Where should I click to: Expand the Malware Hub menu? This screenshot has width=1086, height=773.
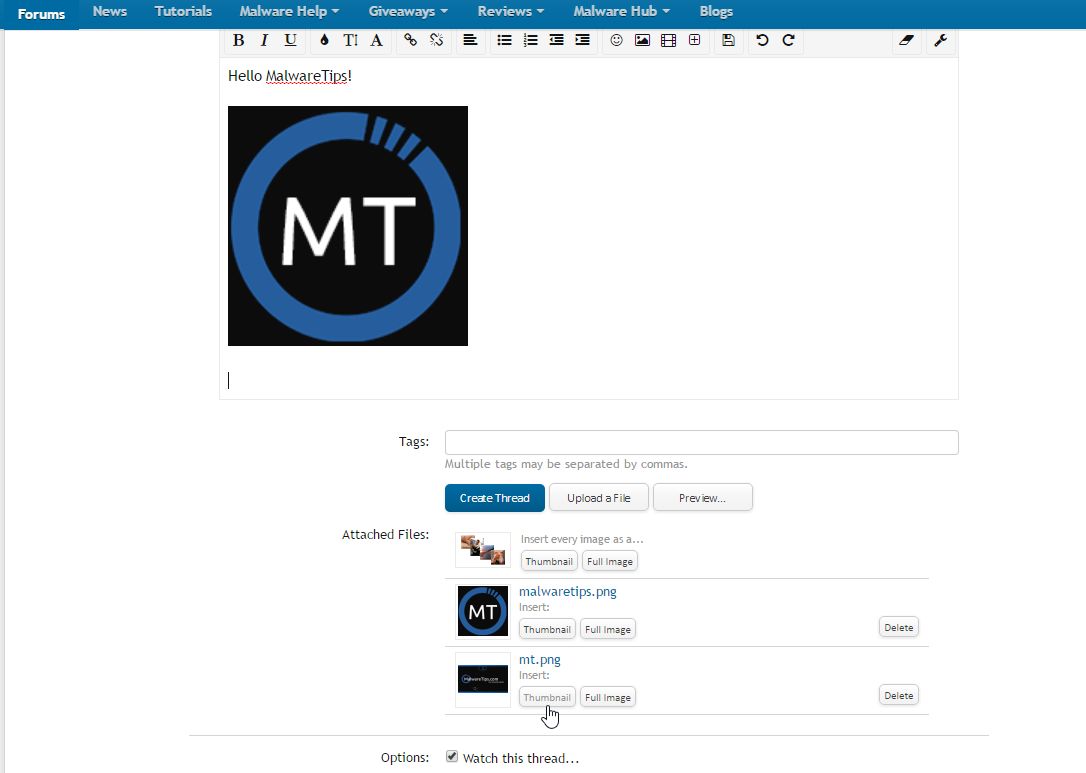[x=621, y=11]
